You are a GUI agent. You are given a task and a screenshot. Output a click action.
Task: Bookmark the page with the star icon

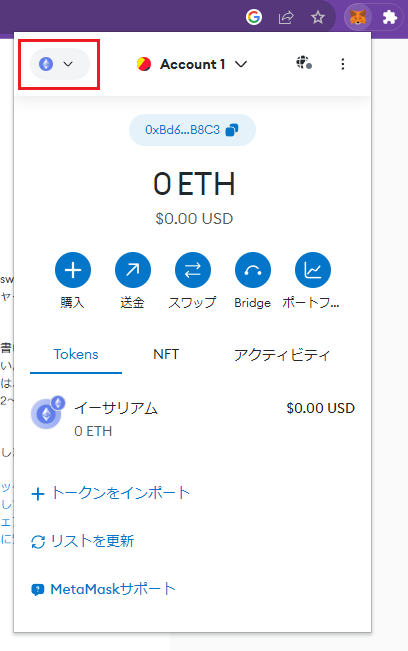(x=318, y=17)
